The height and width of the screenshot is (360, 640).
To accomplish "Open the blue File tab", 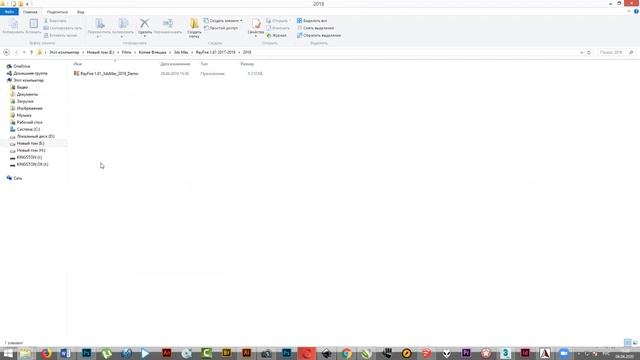I will click(9, 12).
